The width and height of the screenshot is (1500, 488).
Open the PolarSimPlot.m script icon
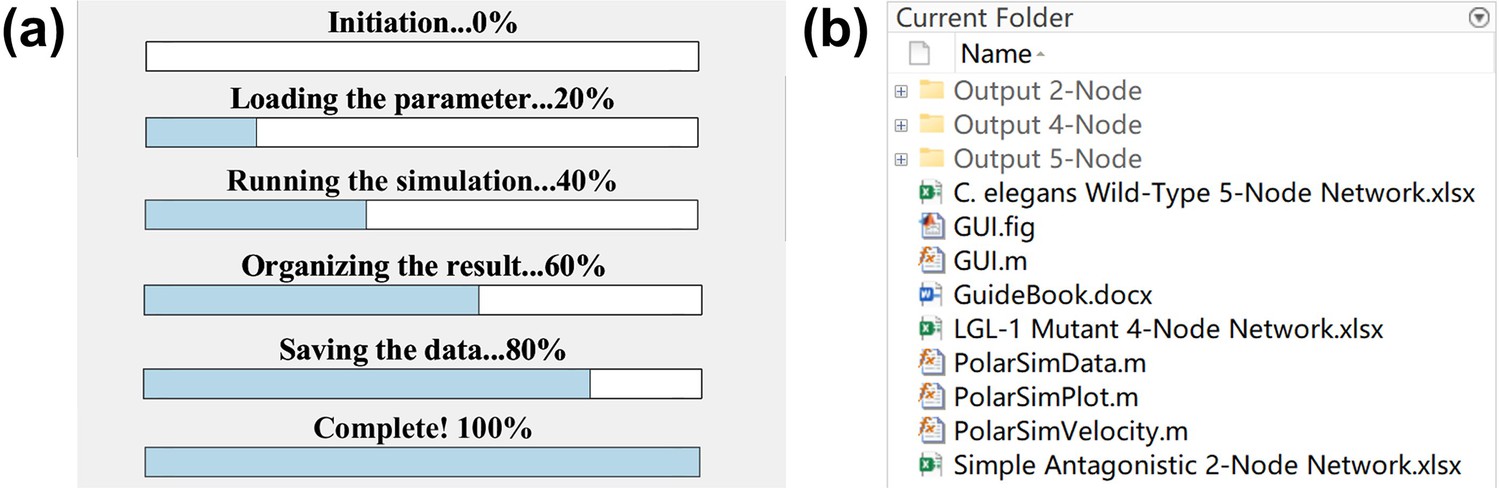(x=931, y=396)
